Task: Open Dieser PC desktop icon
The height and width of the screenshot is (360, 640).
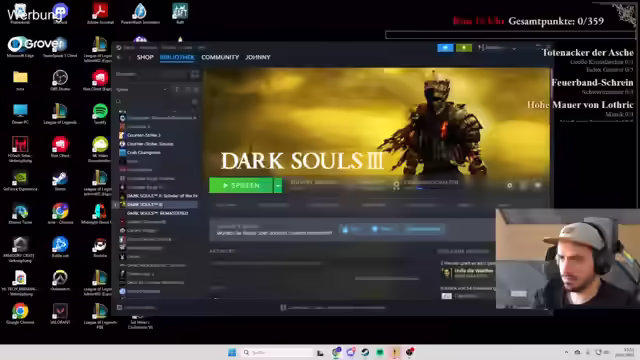Action: tap(20, 113)
